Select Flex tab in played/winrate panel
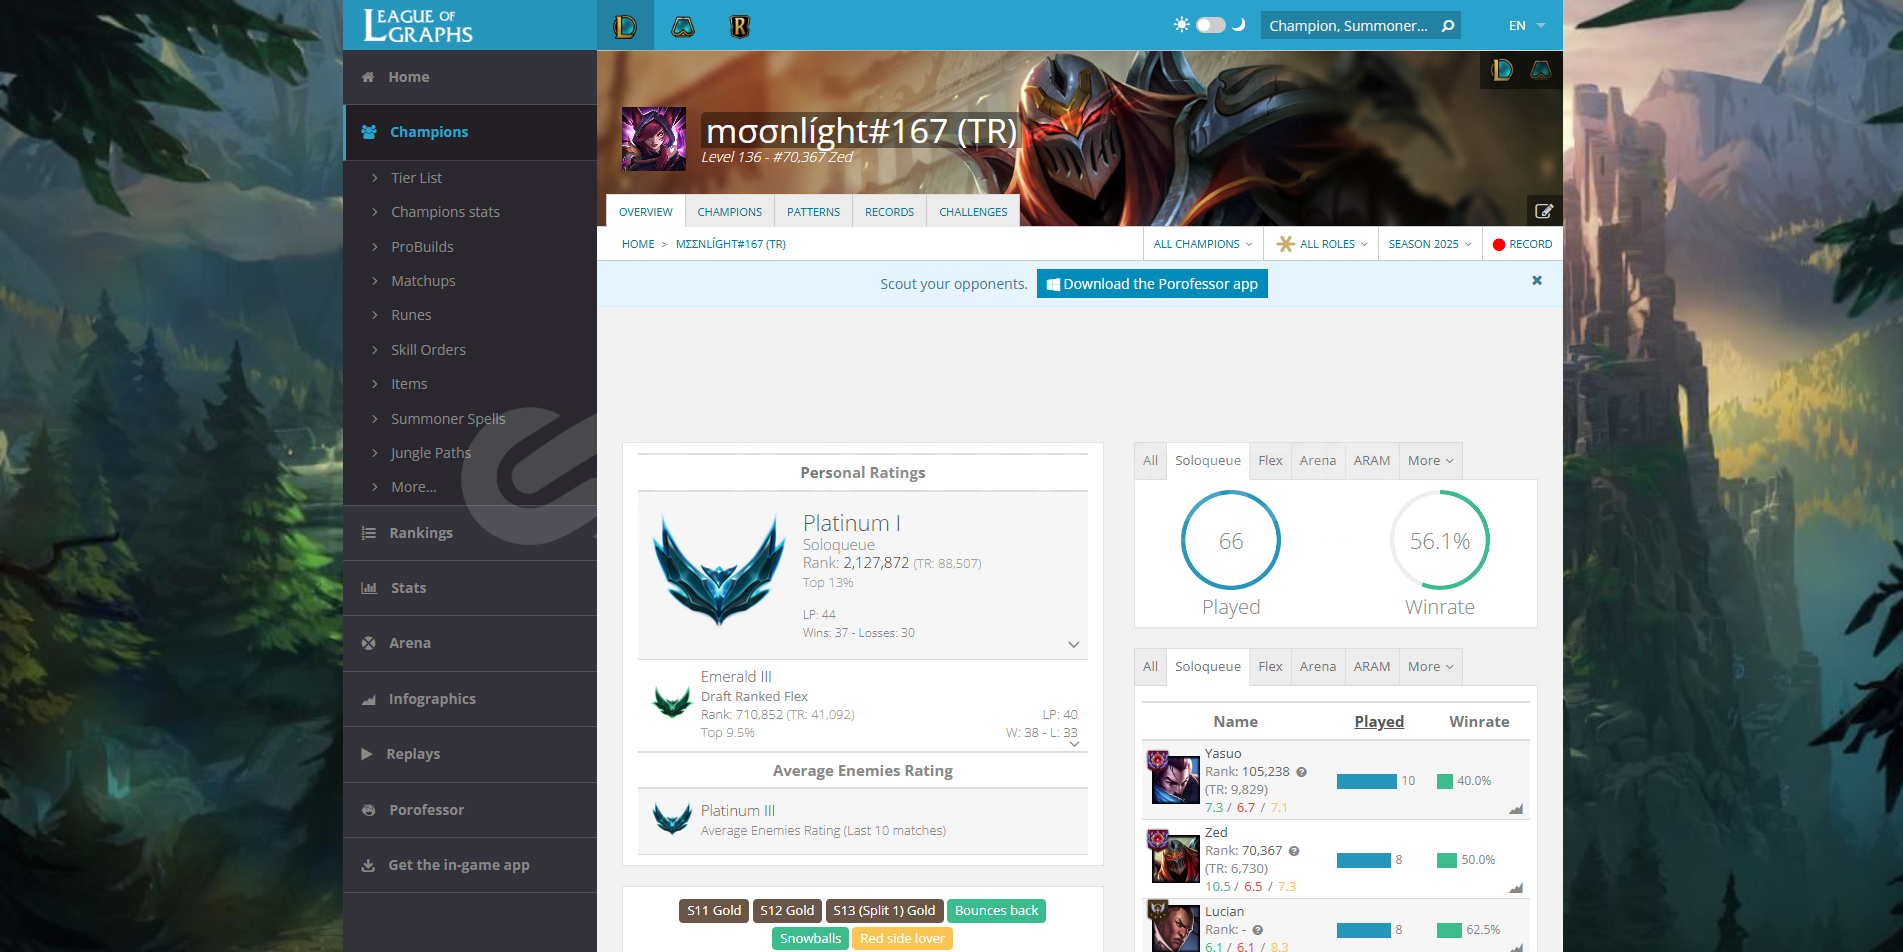Screen dimensions: 1903x952 1270,461
